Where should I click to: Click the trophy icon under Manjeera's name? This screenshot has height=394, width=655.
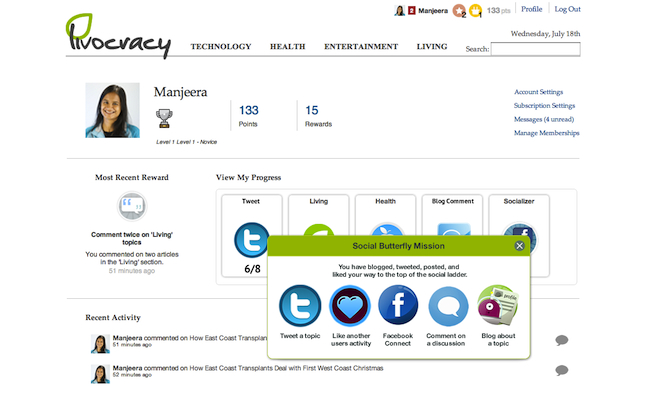coord(164,119)
